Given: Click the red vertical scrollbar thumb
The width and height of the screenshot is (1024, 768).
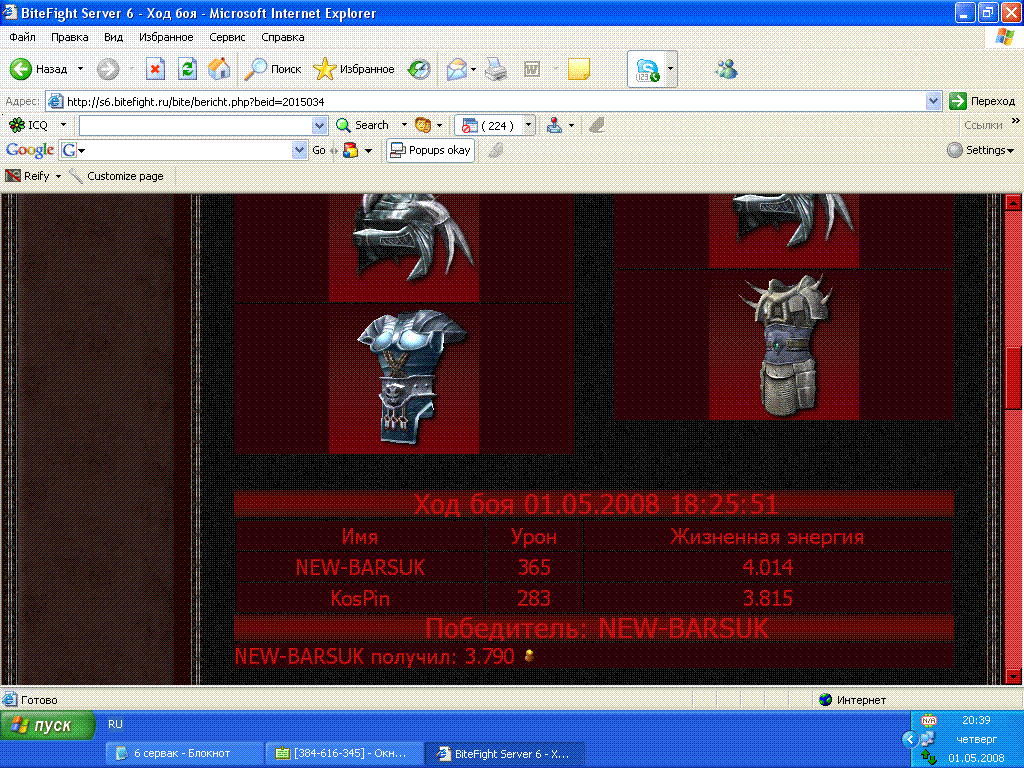Looking at the screenshot, I should coord(1013,379).
